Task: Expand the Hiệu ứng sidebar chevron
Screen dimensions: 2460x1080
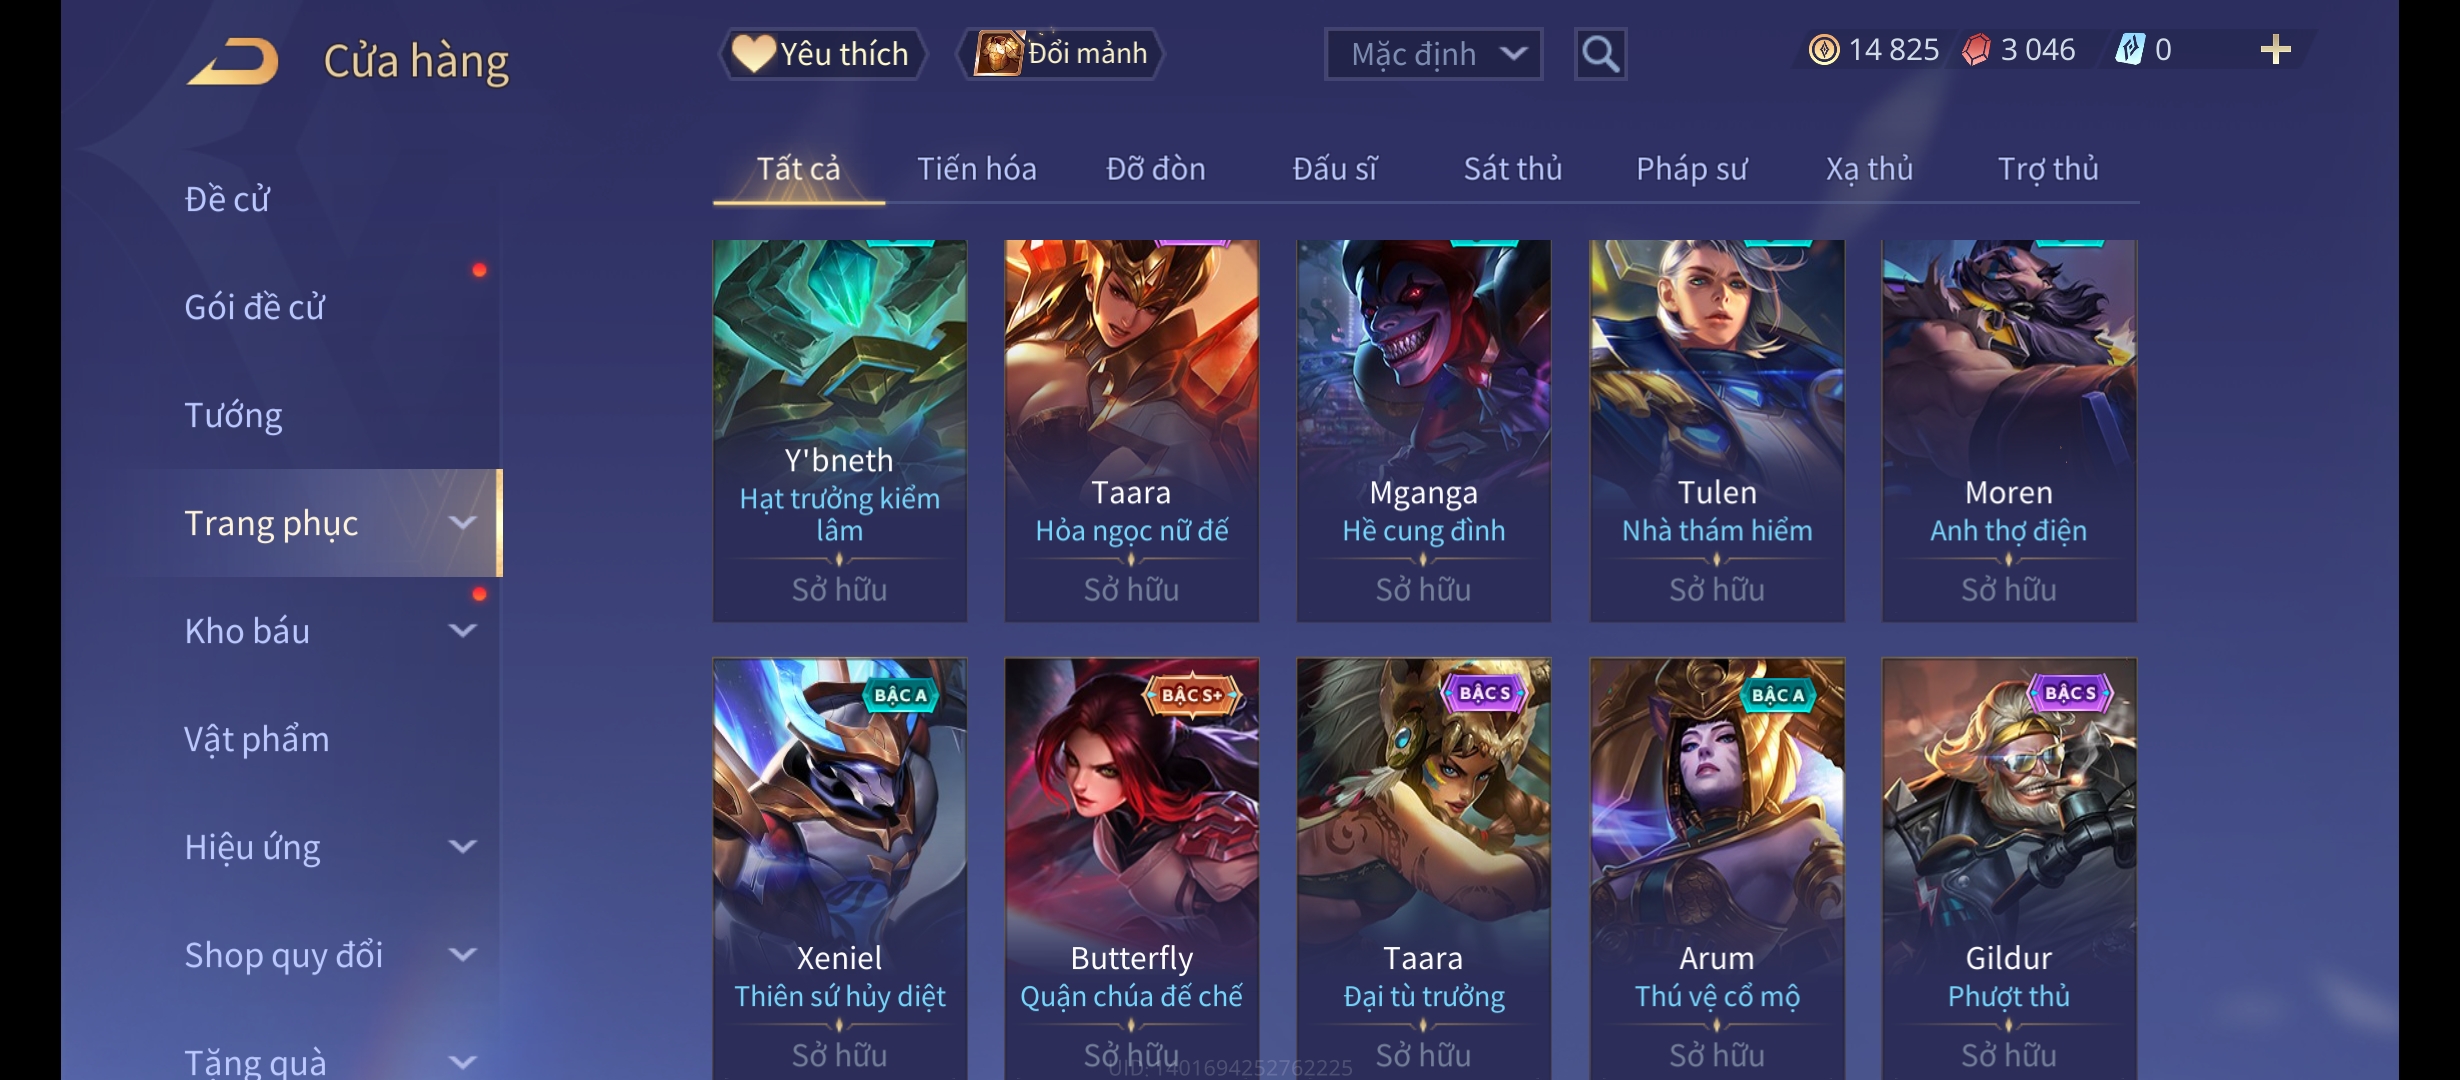Action: 462,847
